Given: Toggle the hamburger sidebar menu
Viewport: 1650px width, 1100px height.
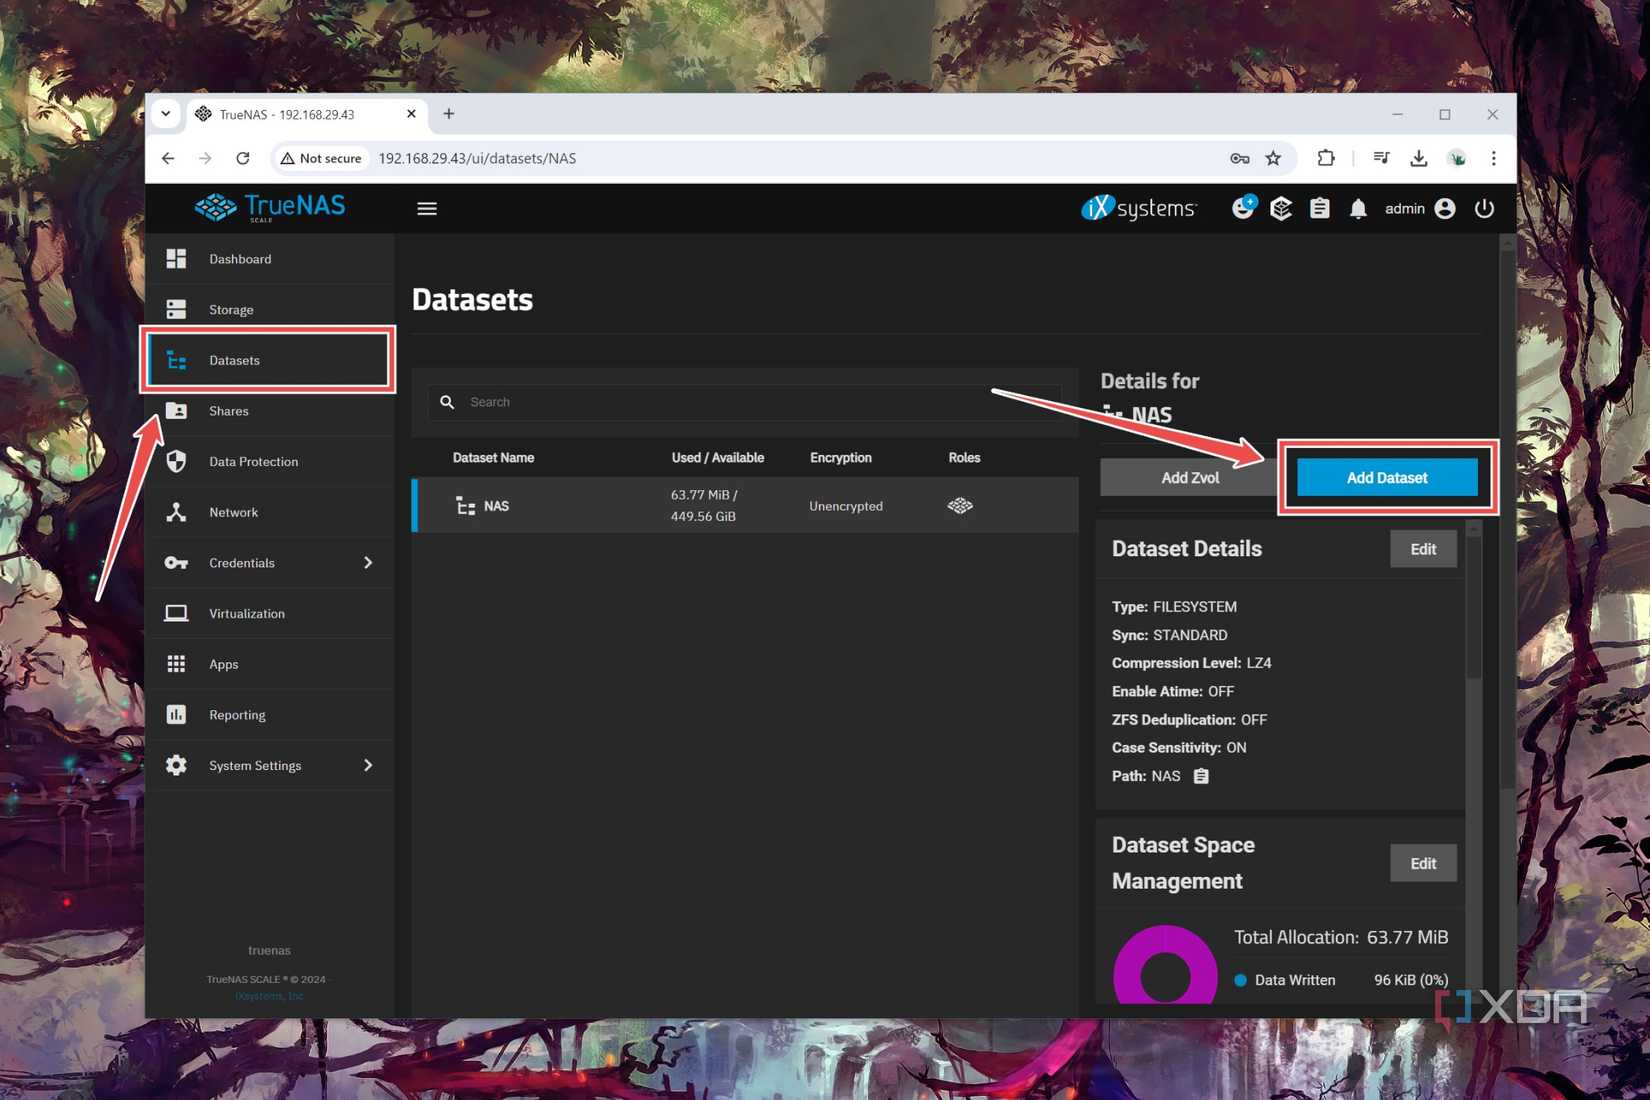Looking at the screenshot, I should coord(427,208).
